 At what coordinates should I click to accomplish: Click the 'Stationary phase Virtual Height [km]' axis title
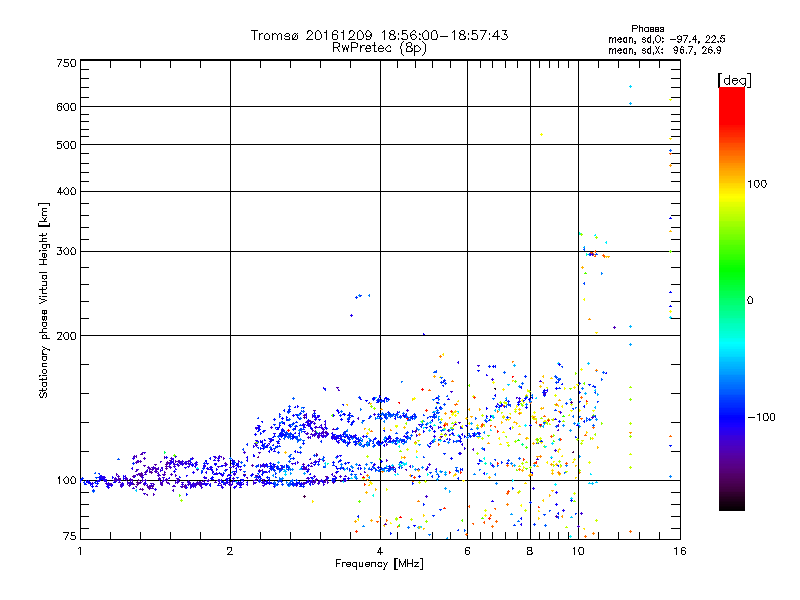tap(44, 300)
